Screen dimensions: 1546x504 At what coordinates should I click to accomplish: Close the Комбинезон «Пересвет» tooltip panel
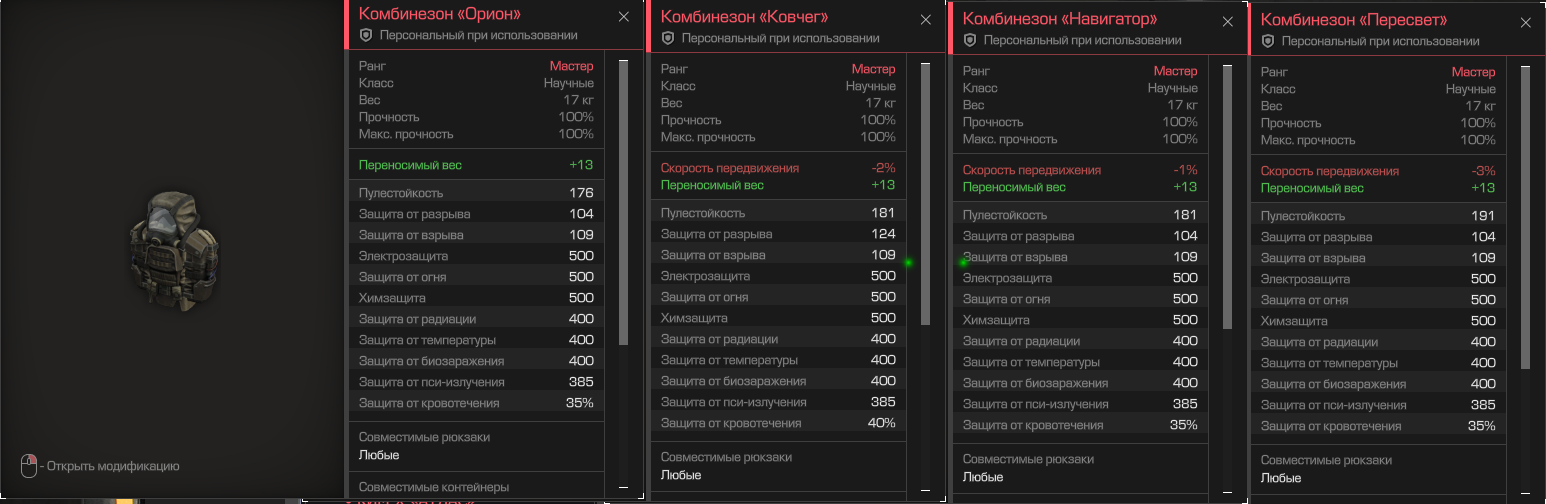tap(1525, 22)
